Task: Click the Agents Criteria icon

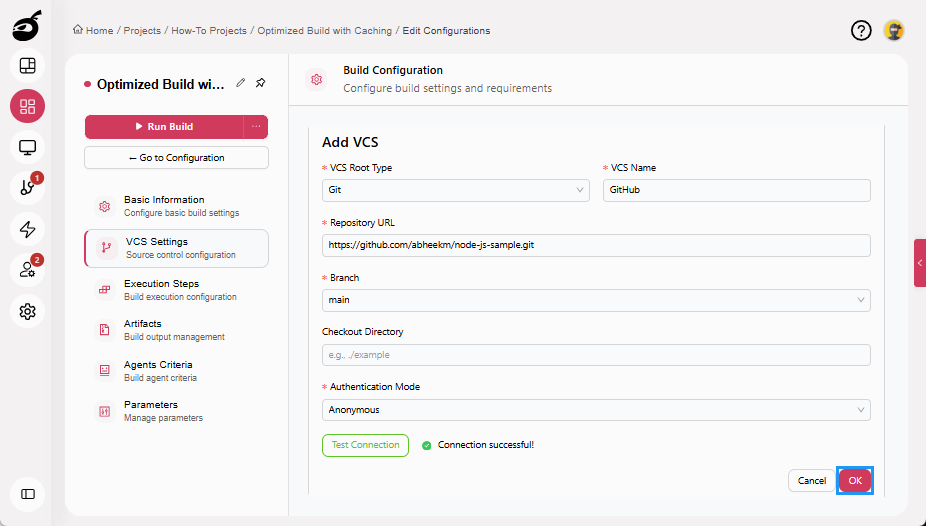Action: [x=105, y=371]
